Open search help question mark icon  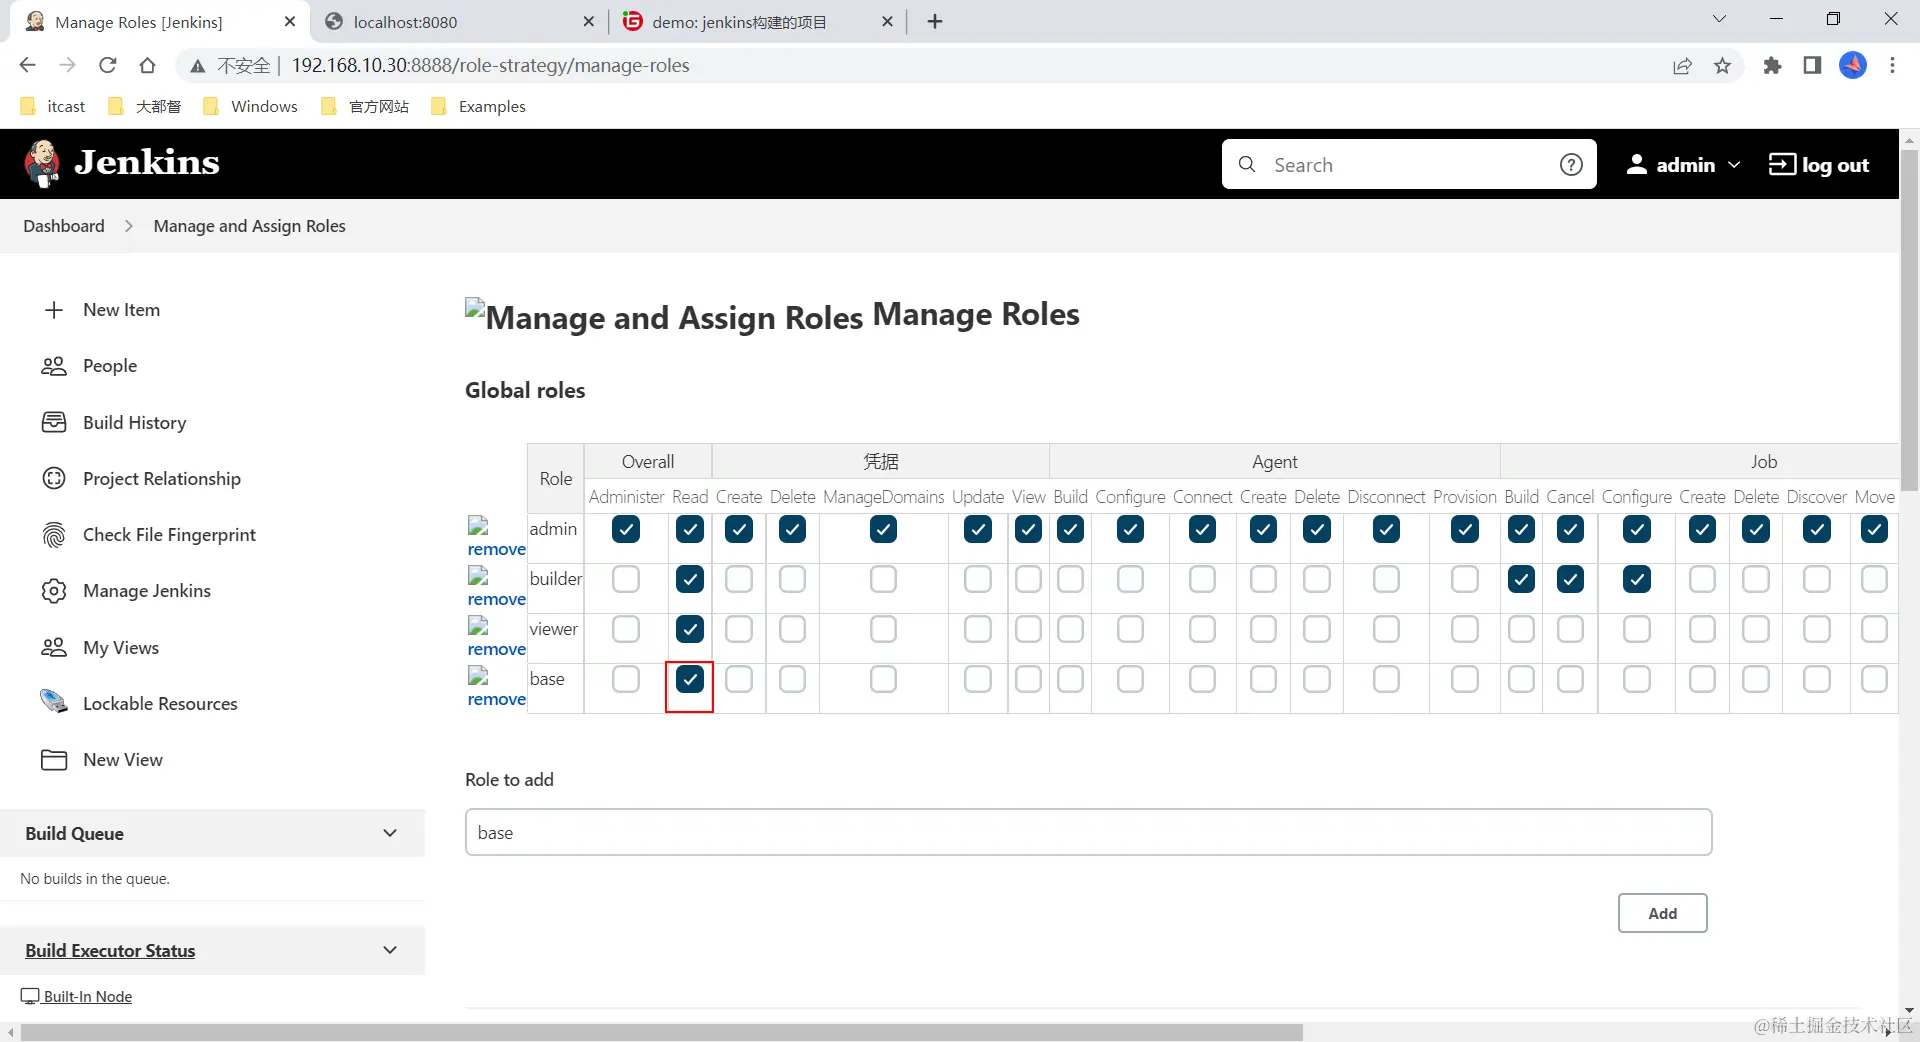1571,164
